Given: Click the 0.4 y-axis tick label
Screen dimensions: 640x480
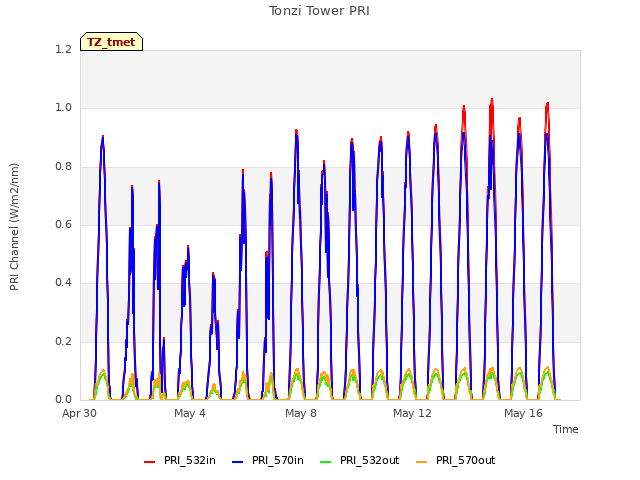Looking at the screenshot, I should pyautogui.click(x=63, y=282).
